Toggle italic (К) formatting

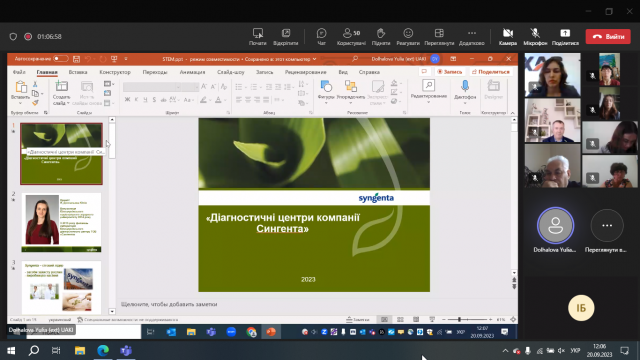click(136, 100)
